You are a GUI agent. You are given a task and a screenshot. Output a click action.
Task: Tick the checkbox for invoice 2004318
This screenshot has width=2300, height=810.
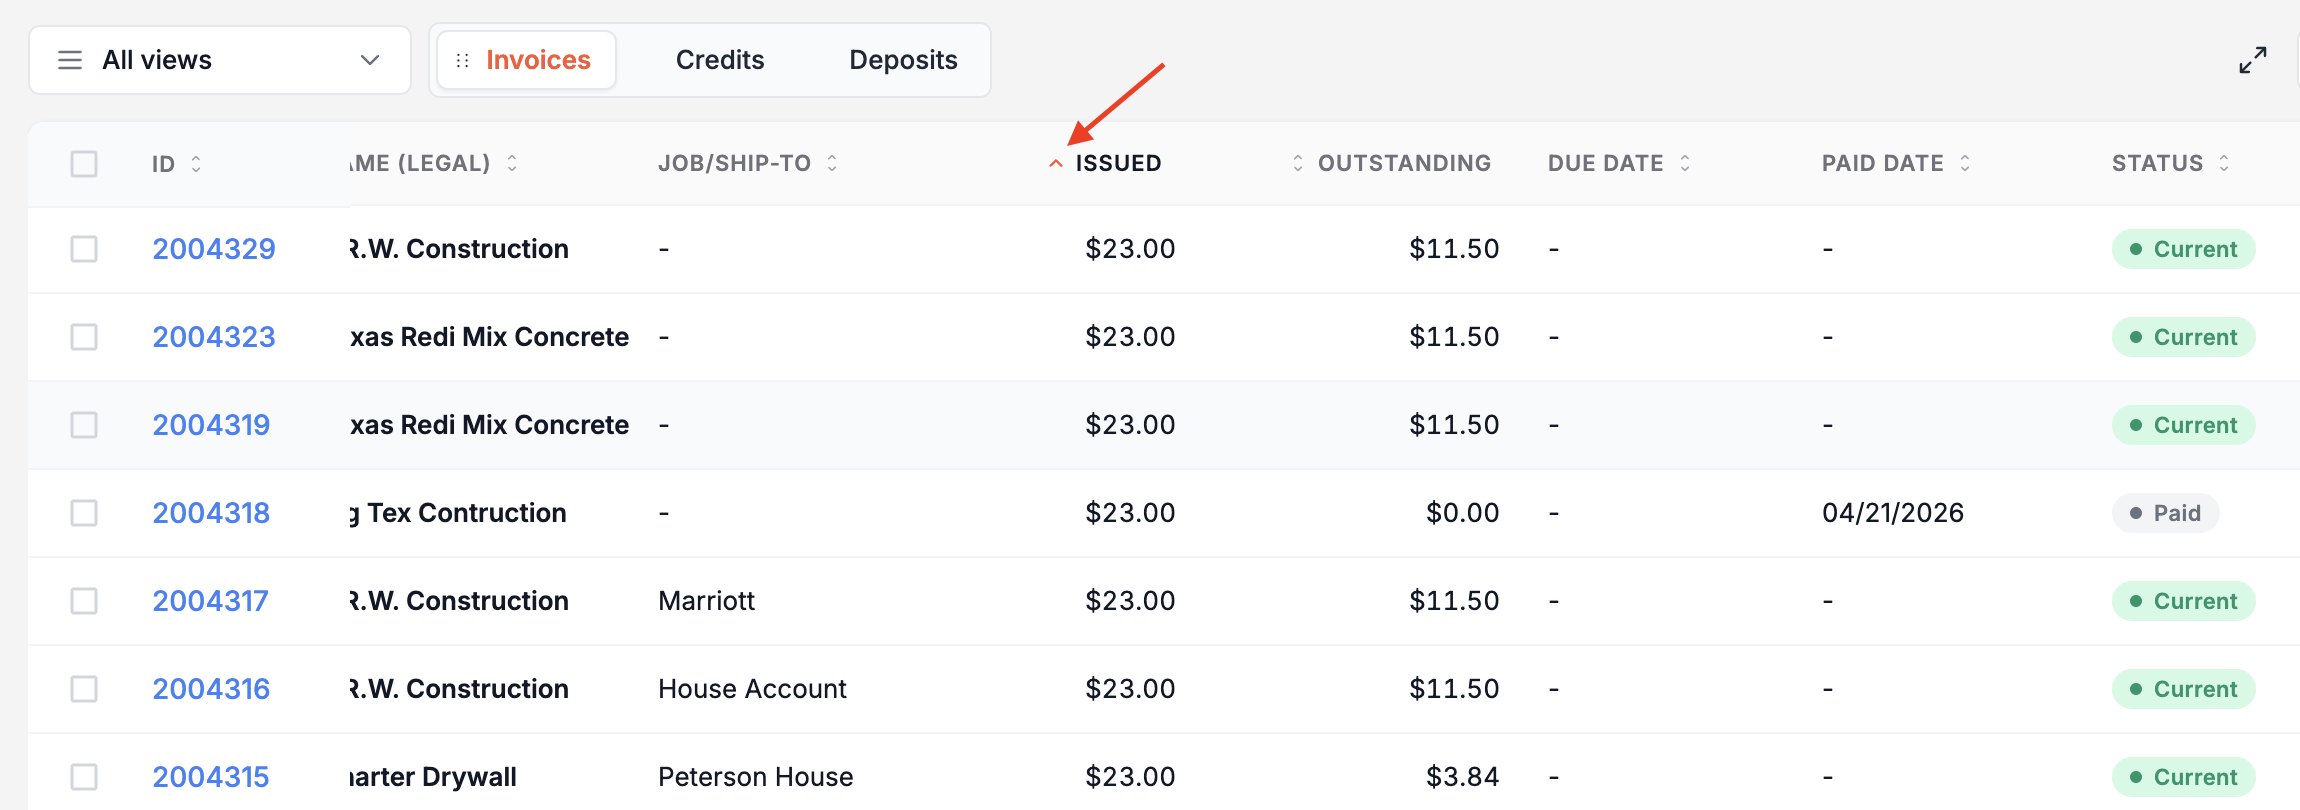tap(84, 513)
